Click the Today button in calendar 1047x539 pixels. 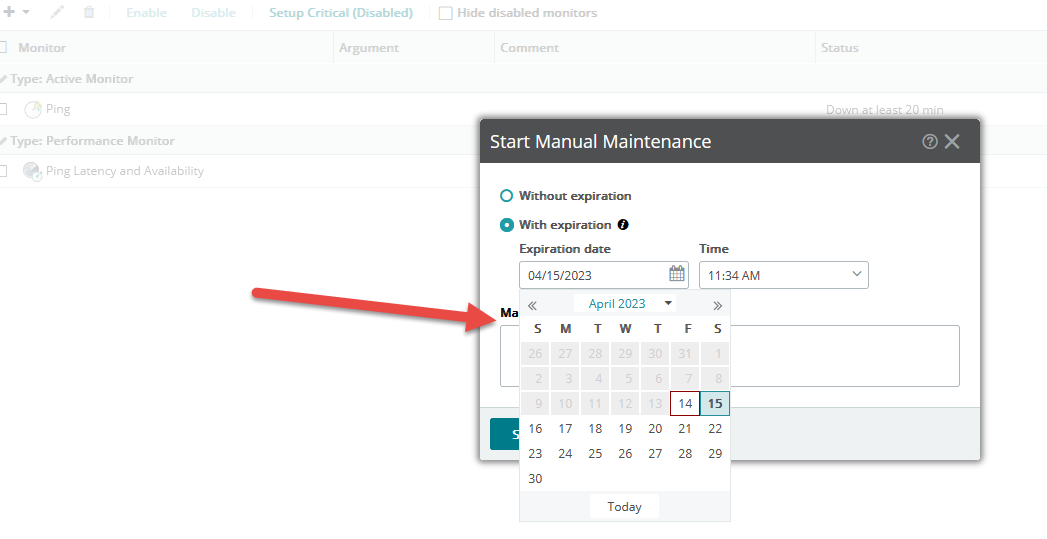point(624,506)
